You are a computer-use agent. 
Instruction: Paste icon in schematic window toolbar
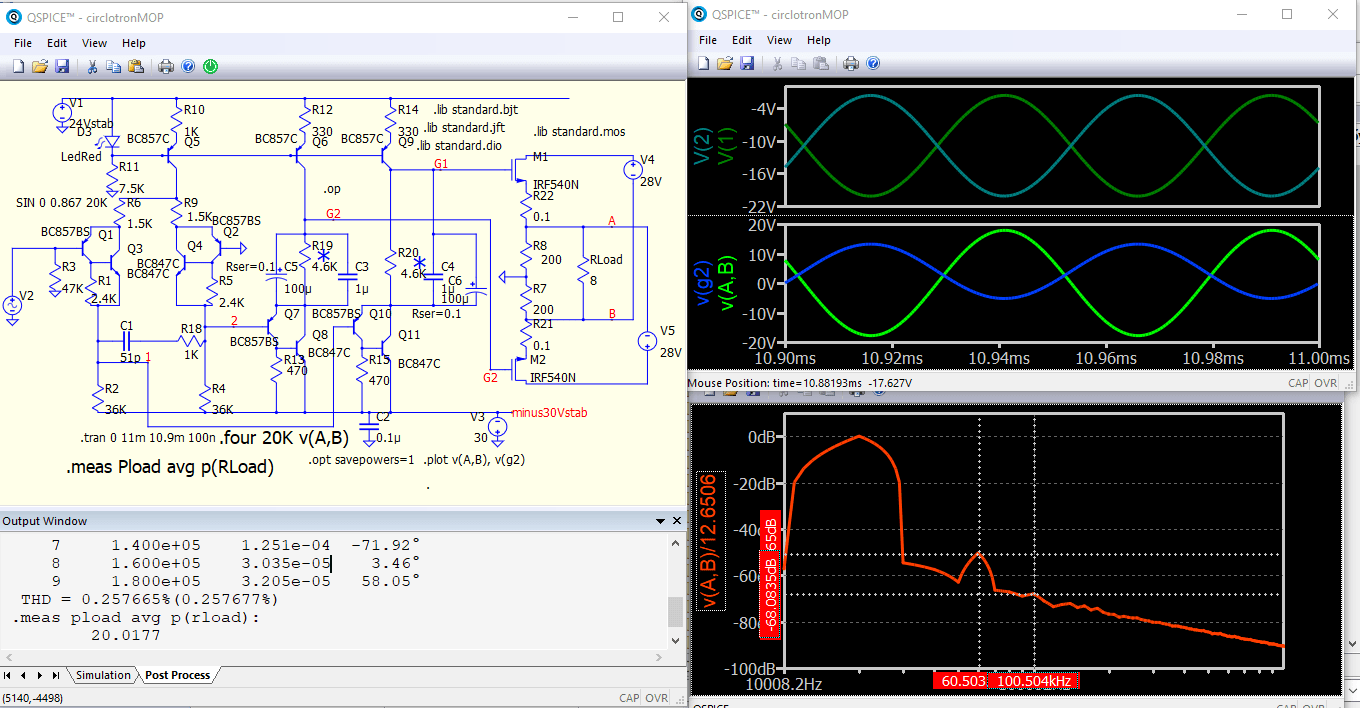tap(136, 66)
